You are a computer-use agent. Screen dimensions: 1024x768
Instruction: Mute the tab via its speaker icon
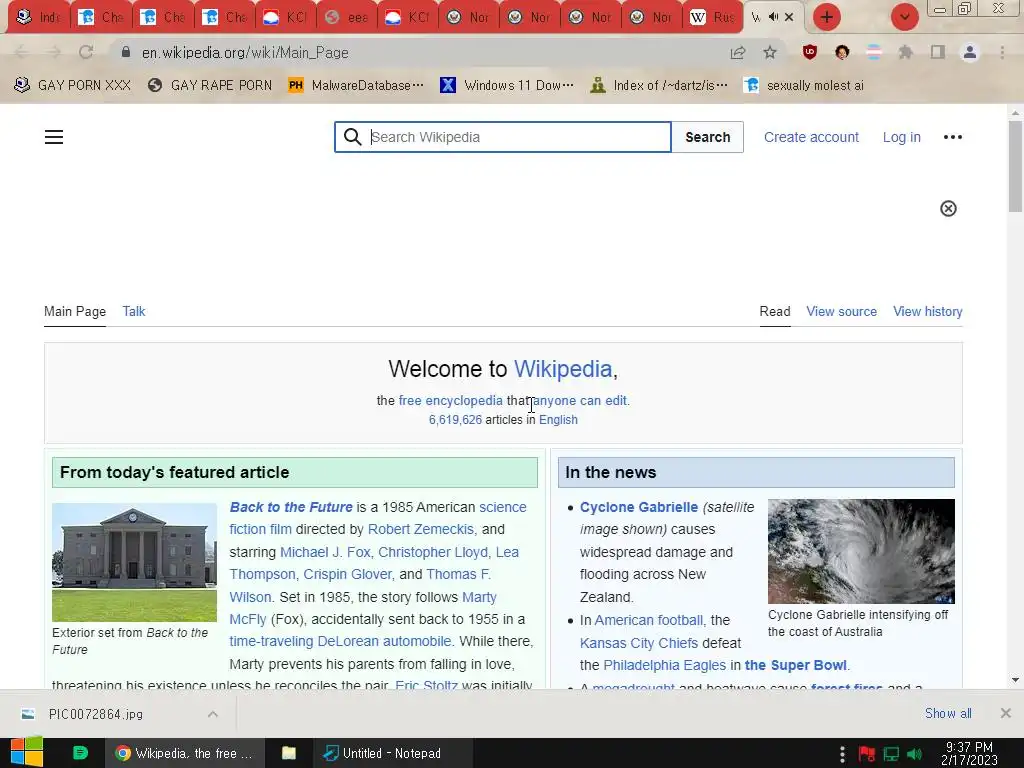point(773,17)
